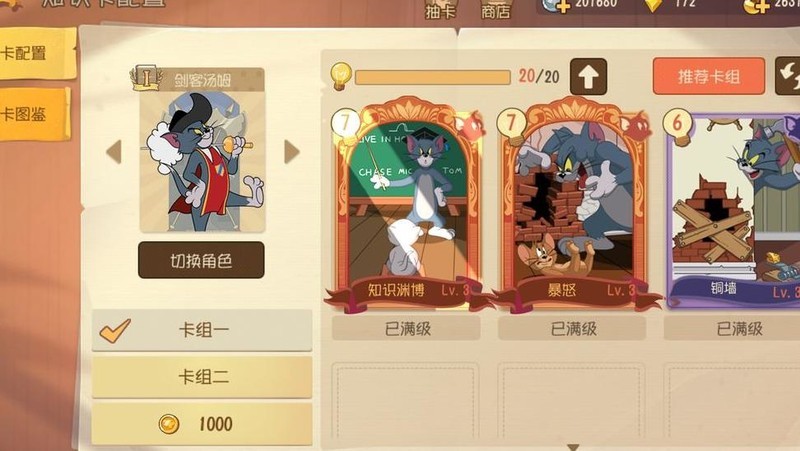
Task: Click the lightbulb knowledge points icon
Action: (341, 76)
